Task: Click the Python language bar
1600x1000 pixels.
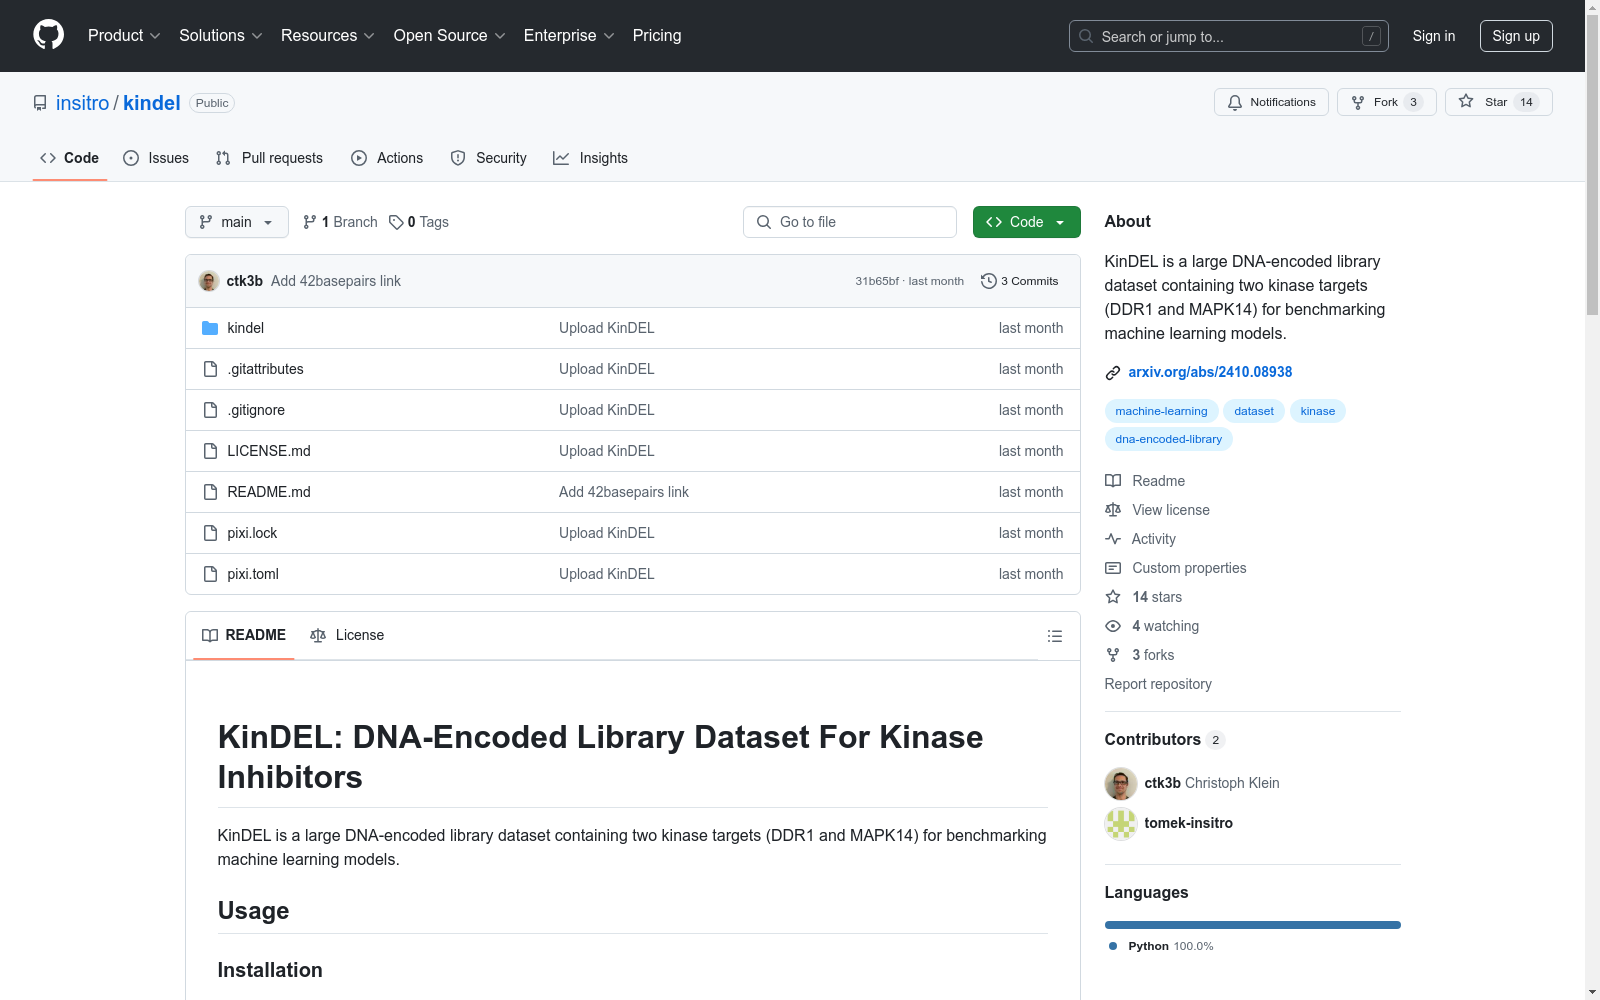Action: [x=1253, y=925]
